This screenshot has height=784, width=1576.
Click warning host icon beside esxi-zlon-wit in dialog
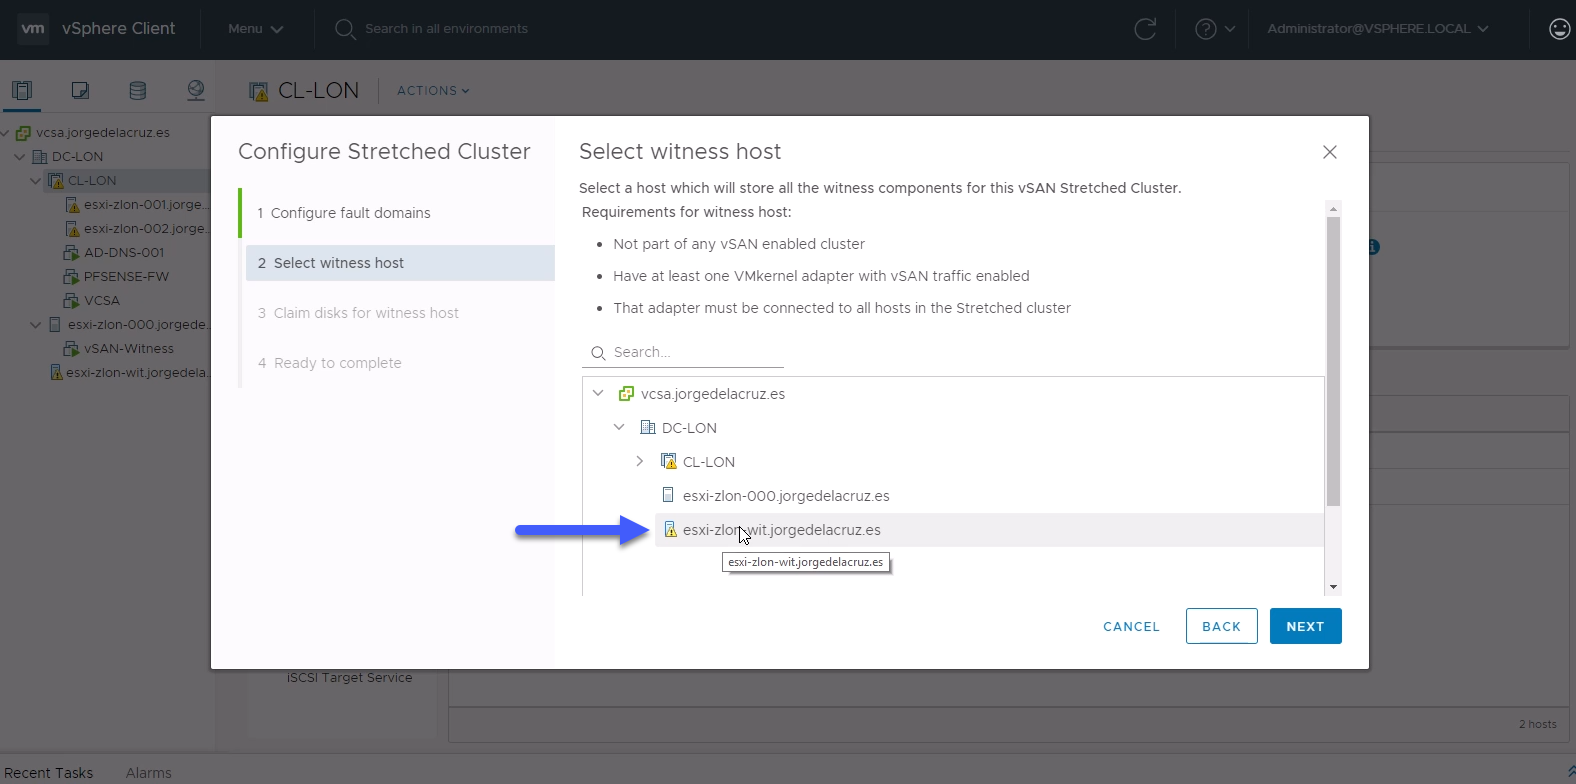pyautogui.click(x=670, y=529)
